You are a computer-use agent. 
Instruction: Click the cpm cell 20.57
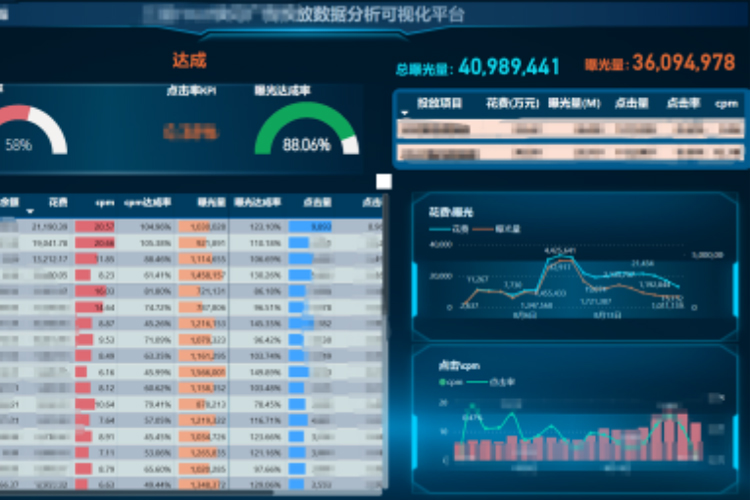104,227
